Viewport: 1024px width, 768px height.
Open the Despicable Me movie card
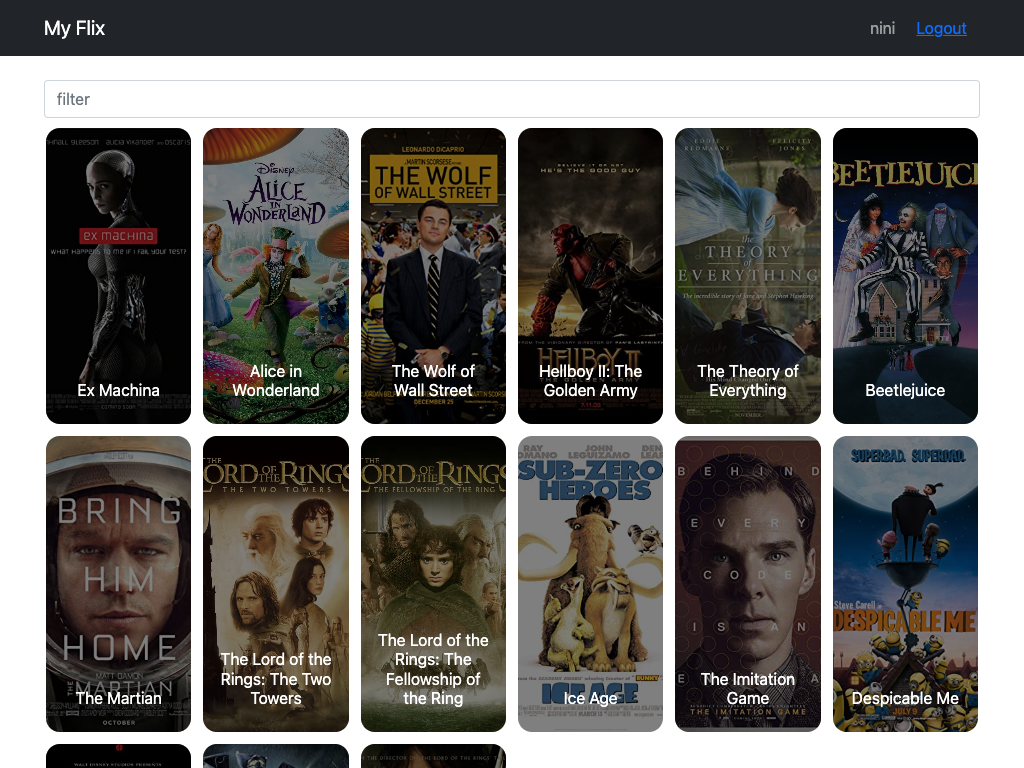[905, 583]
